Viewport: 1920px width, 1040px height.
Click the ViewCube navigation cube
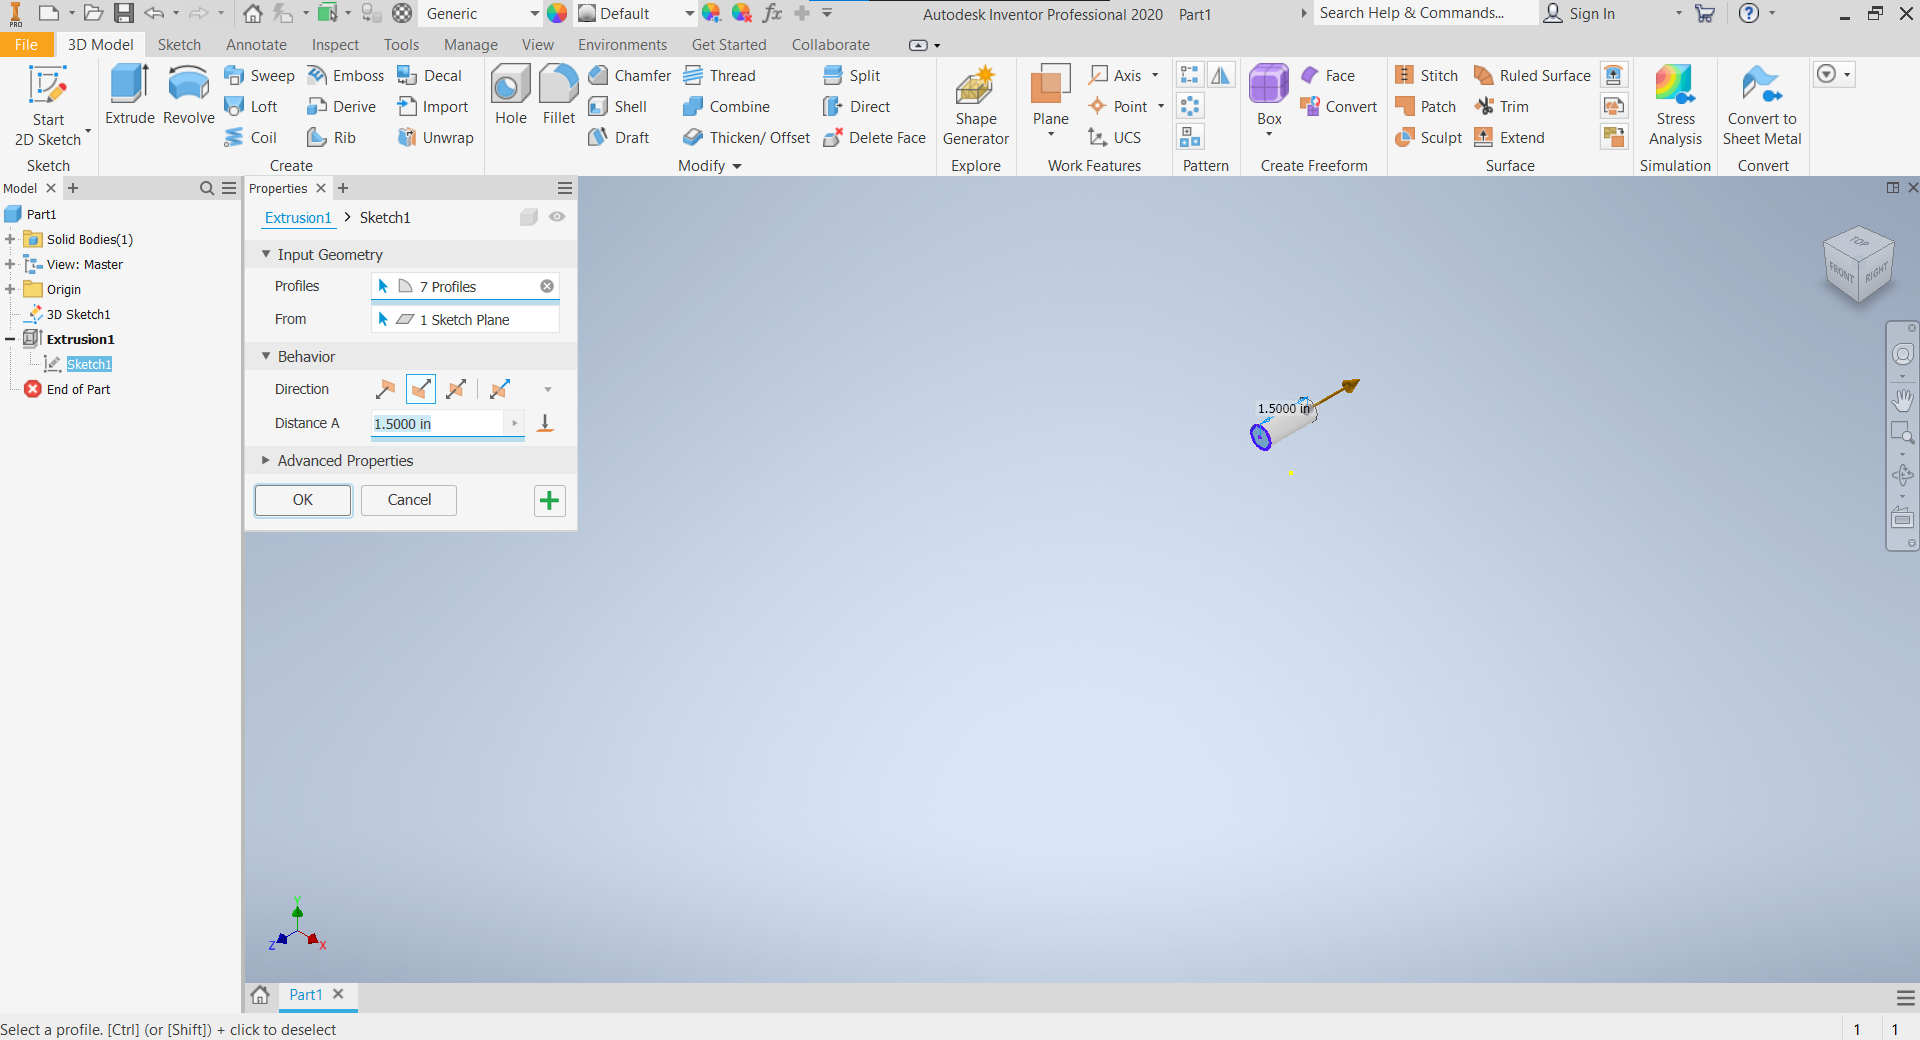[x=1859, y=264]
